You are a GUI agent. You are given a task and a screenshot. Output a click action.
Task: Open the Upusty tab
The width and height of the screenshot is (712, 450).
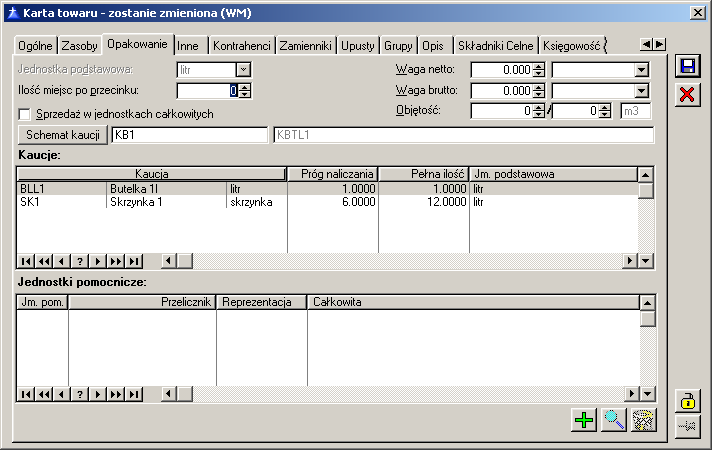(x=358, y=46)
